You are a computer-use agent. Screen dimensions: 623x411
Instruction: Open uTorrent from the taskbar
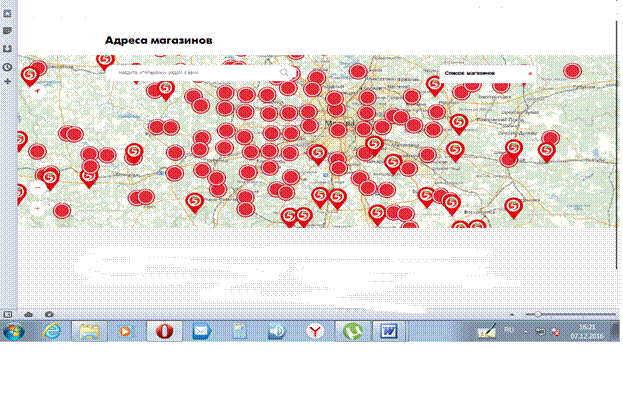pos(351,331)
